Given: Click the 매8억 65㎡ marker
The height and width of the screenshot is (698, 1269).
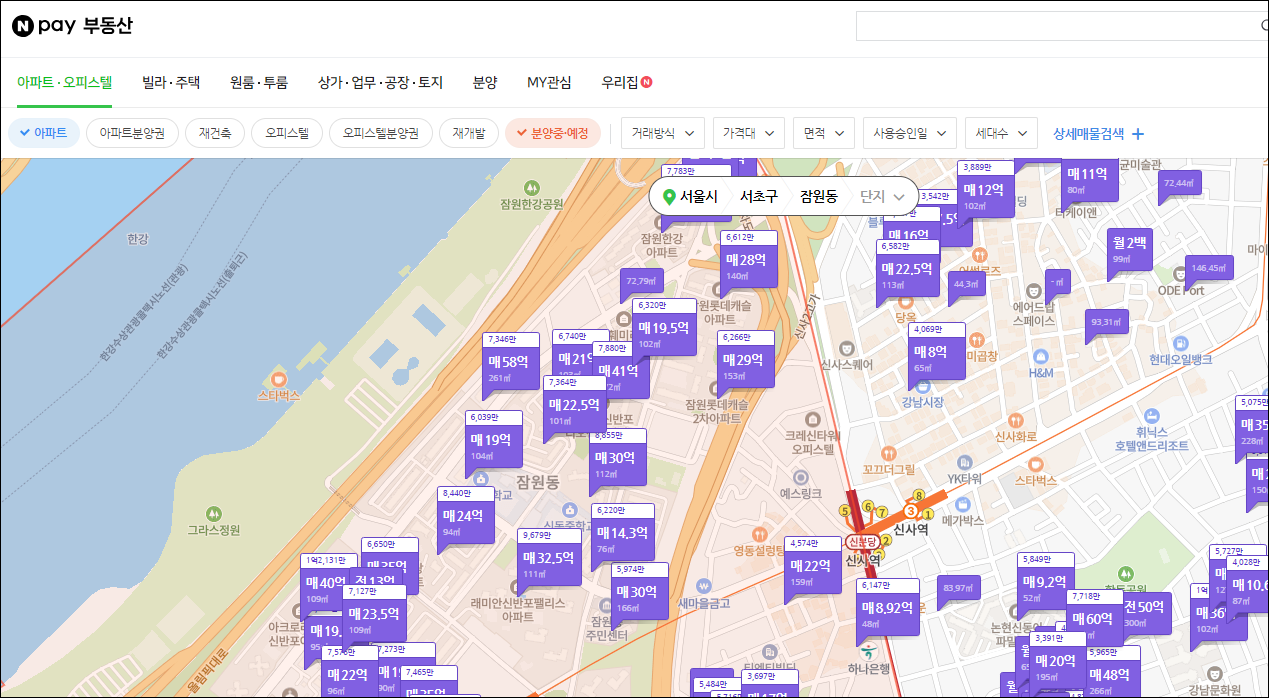Looking at the screenshot, I should tap(938, 356).
